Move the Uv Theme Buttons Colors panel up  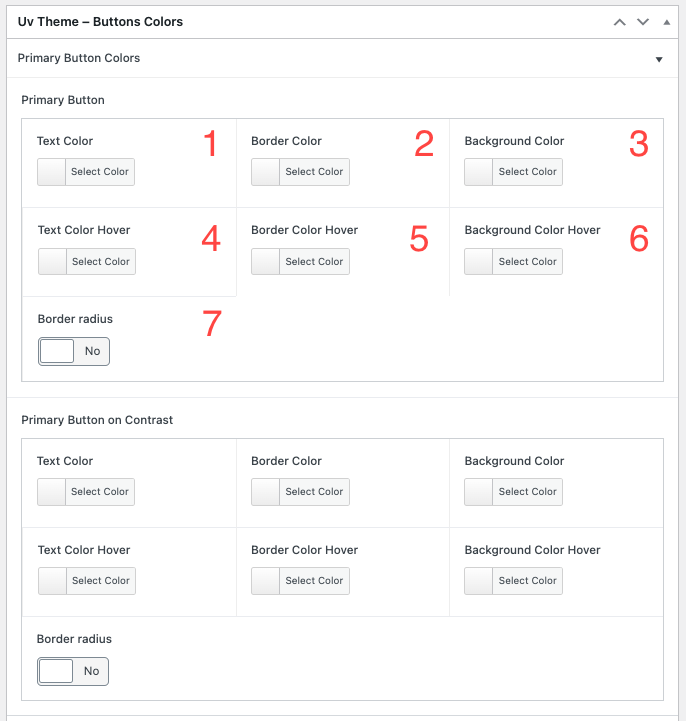tap(620, 21)
